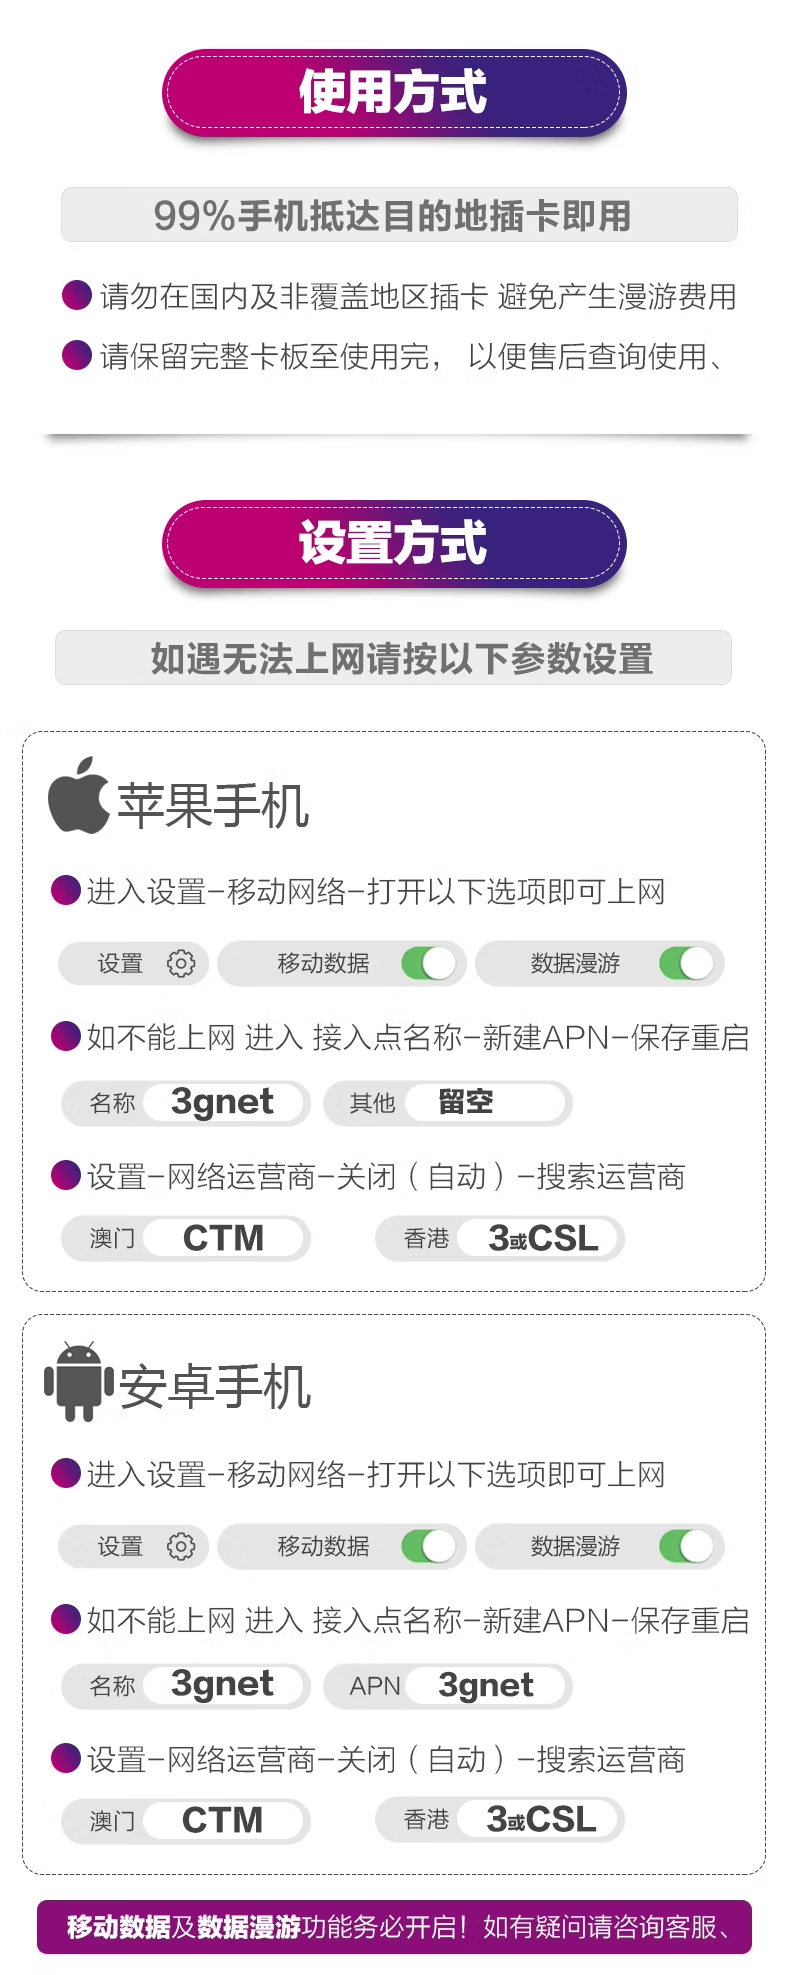Click the Android APN 3gnet field

[487, 1685]
